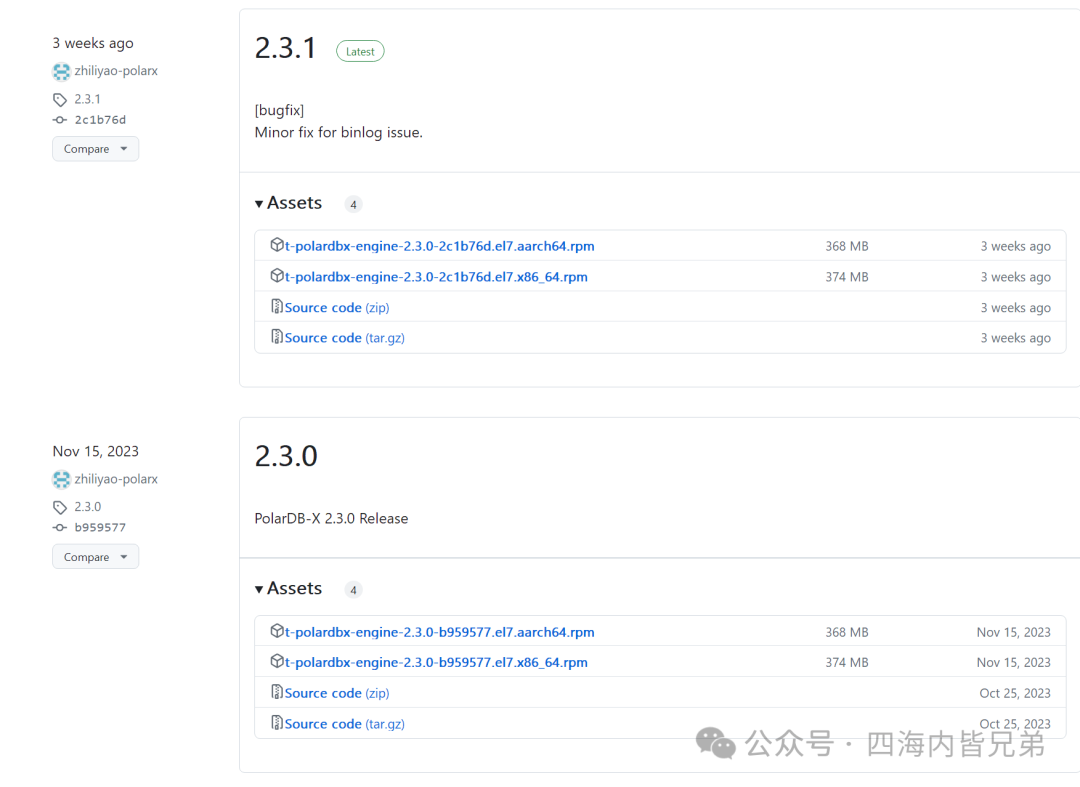Open the 2.3.1 release title
Viewport: 1080px width, 787px height.
tap(285, 48)
